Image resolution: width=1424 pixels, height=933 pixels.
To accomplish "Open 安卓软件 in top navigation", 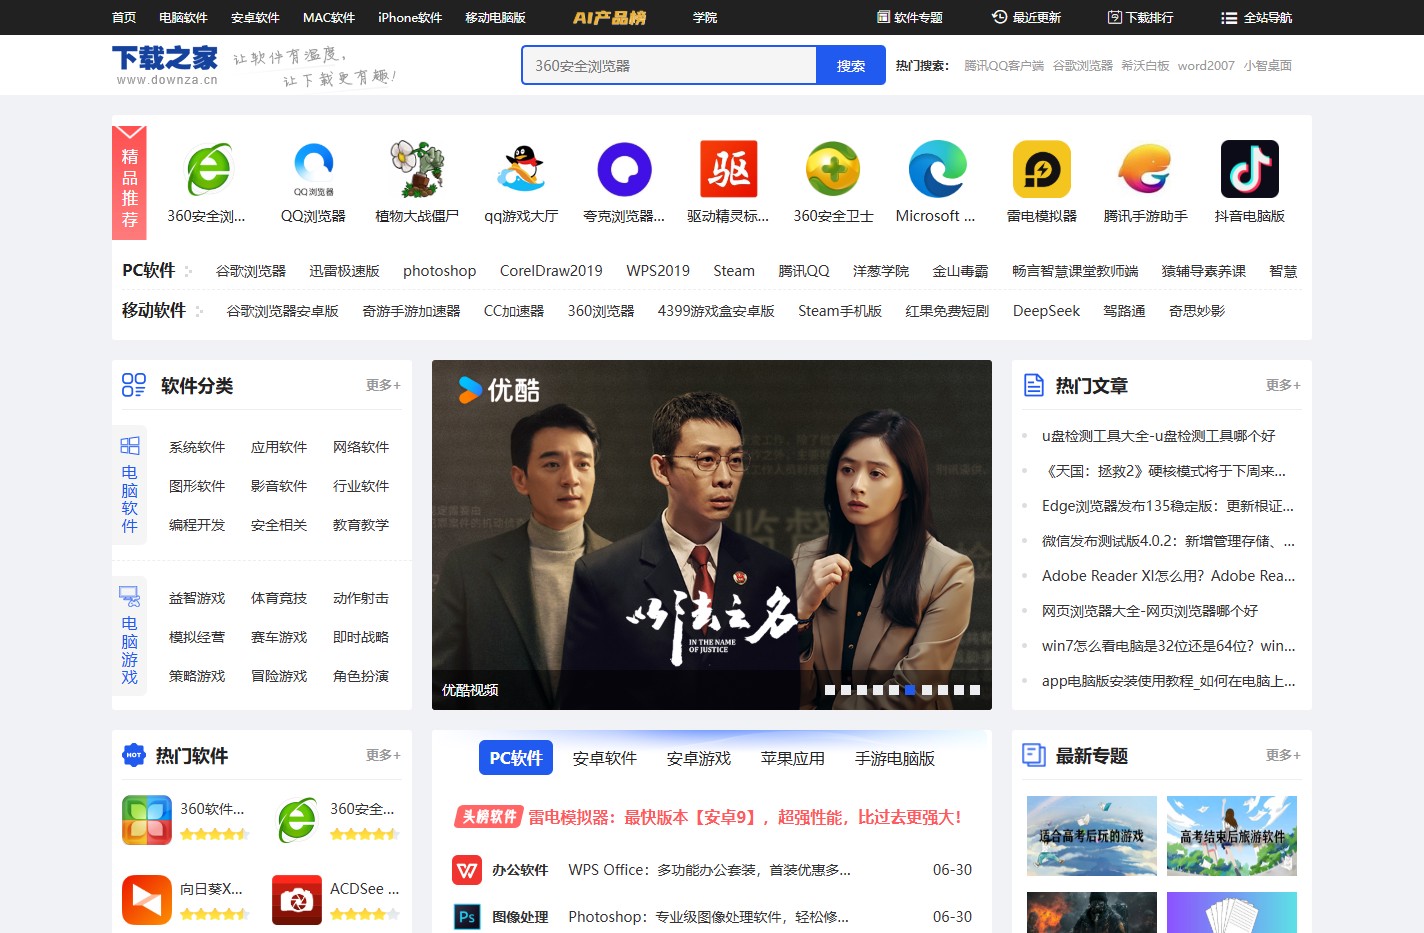I will coord(255,17).
